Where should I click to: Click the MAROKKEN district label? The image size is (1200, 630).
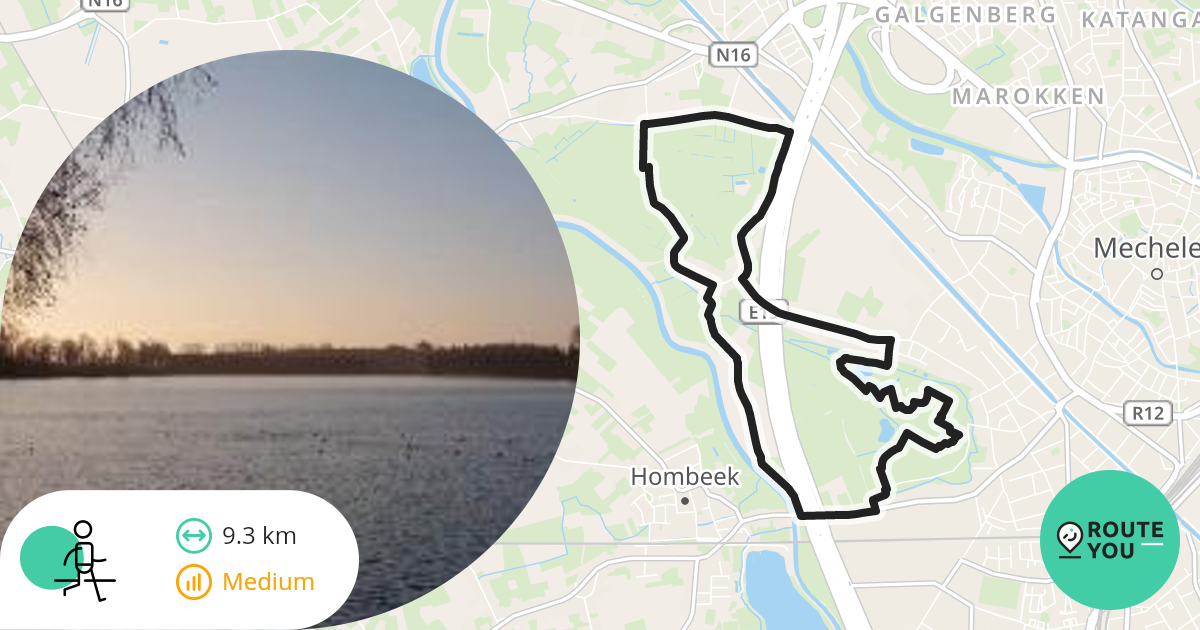[1029, 97]
